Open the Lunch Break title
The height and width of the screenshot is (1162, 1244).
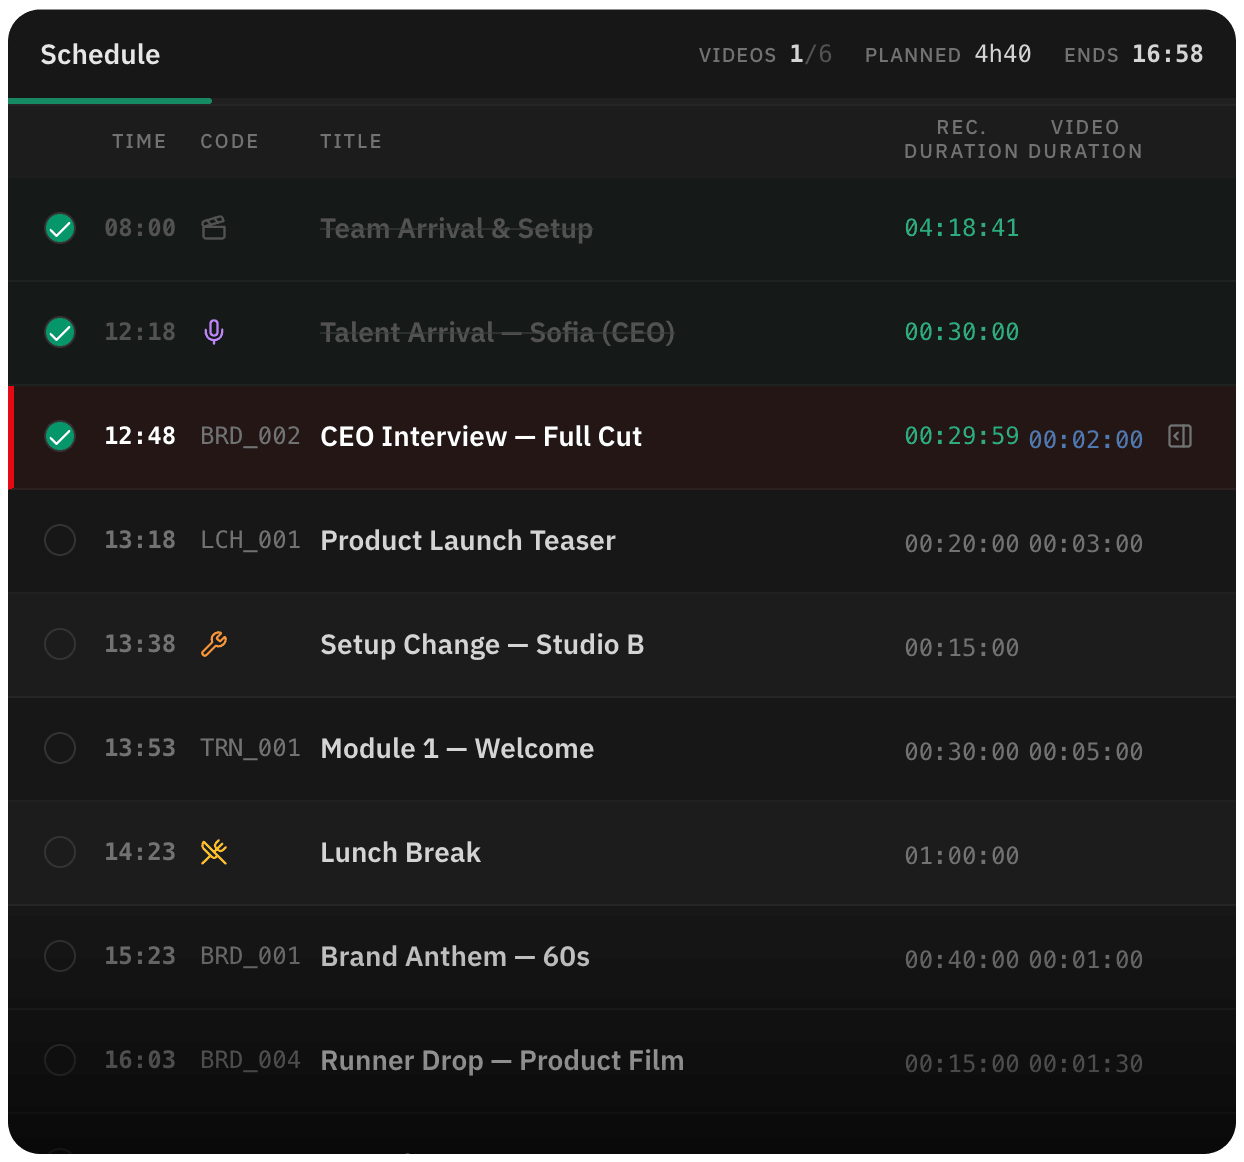[400, 853]
